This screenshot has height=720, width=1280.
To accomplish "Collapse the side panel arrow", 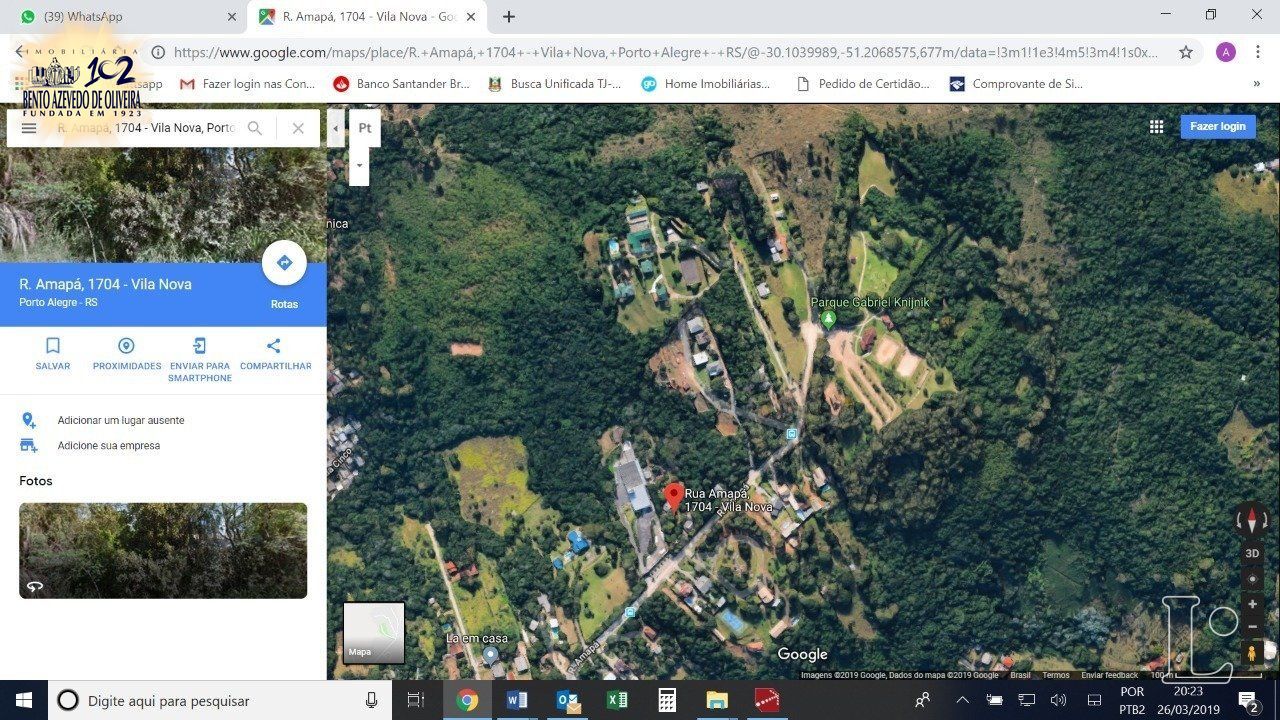I will [336, 128].
